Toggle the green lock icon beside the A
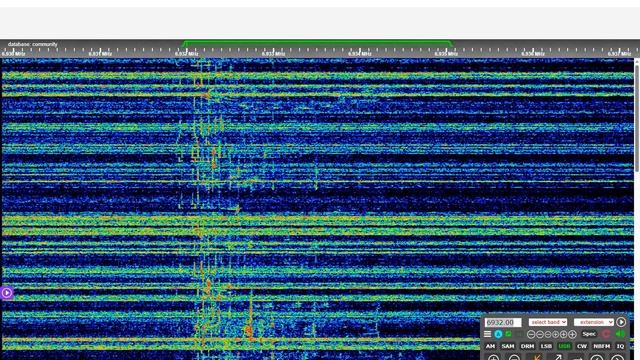640x360 pixels. [508, 333]
